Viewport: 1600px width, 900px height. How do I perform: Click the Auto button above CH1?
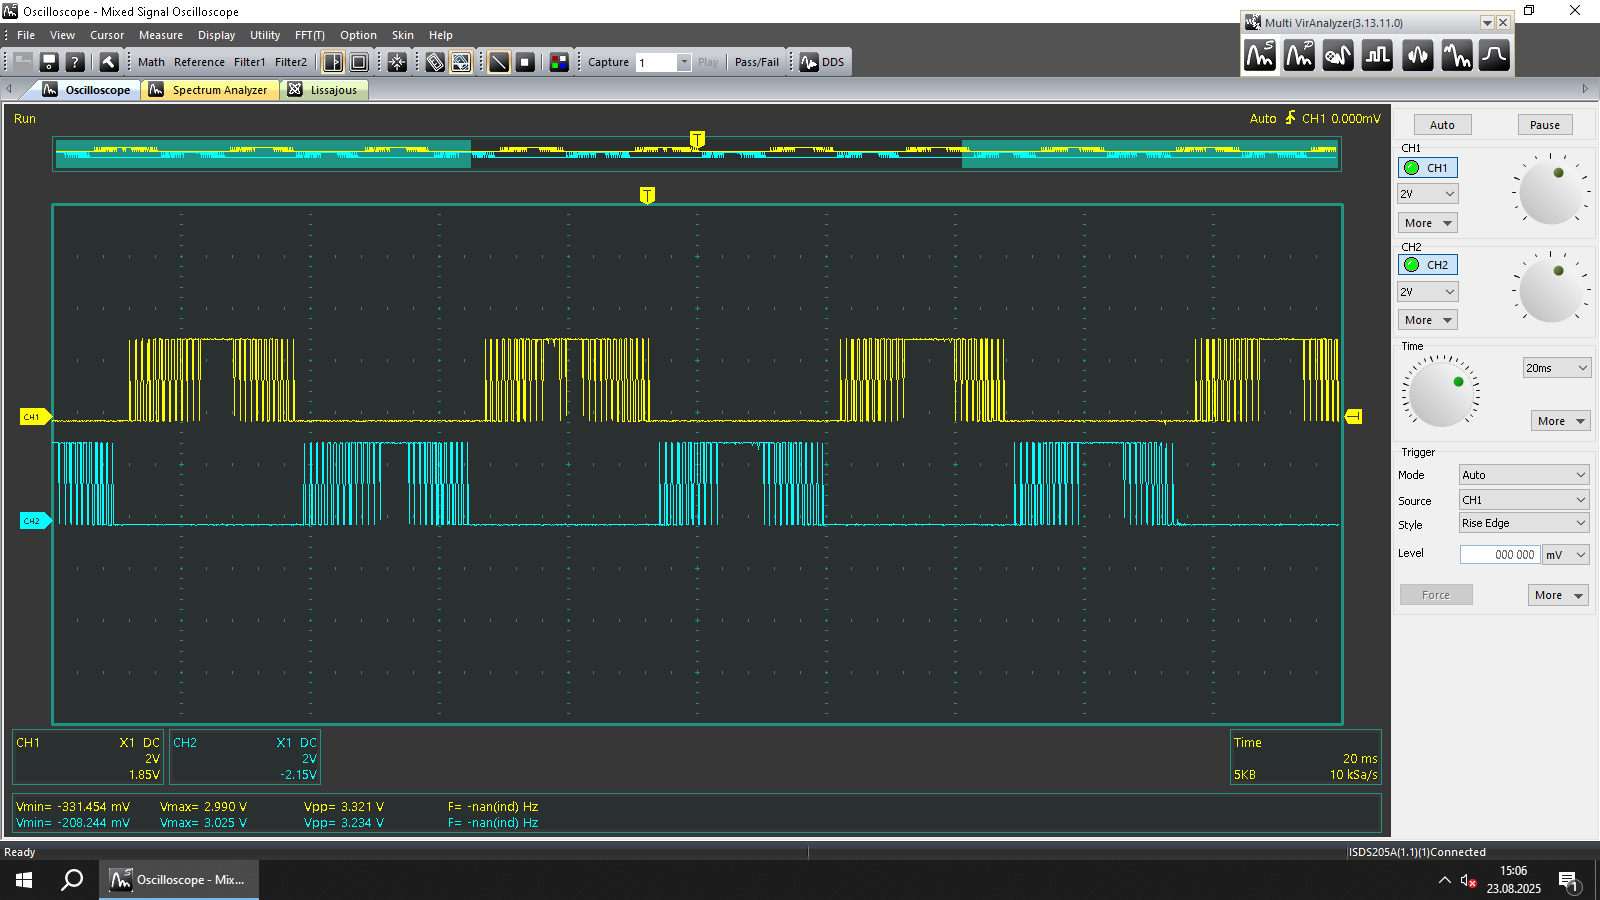point(1442,125)
